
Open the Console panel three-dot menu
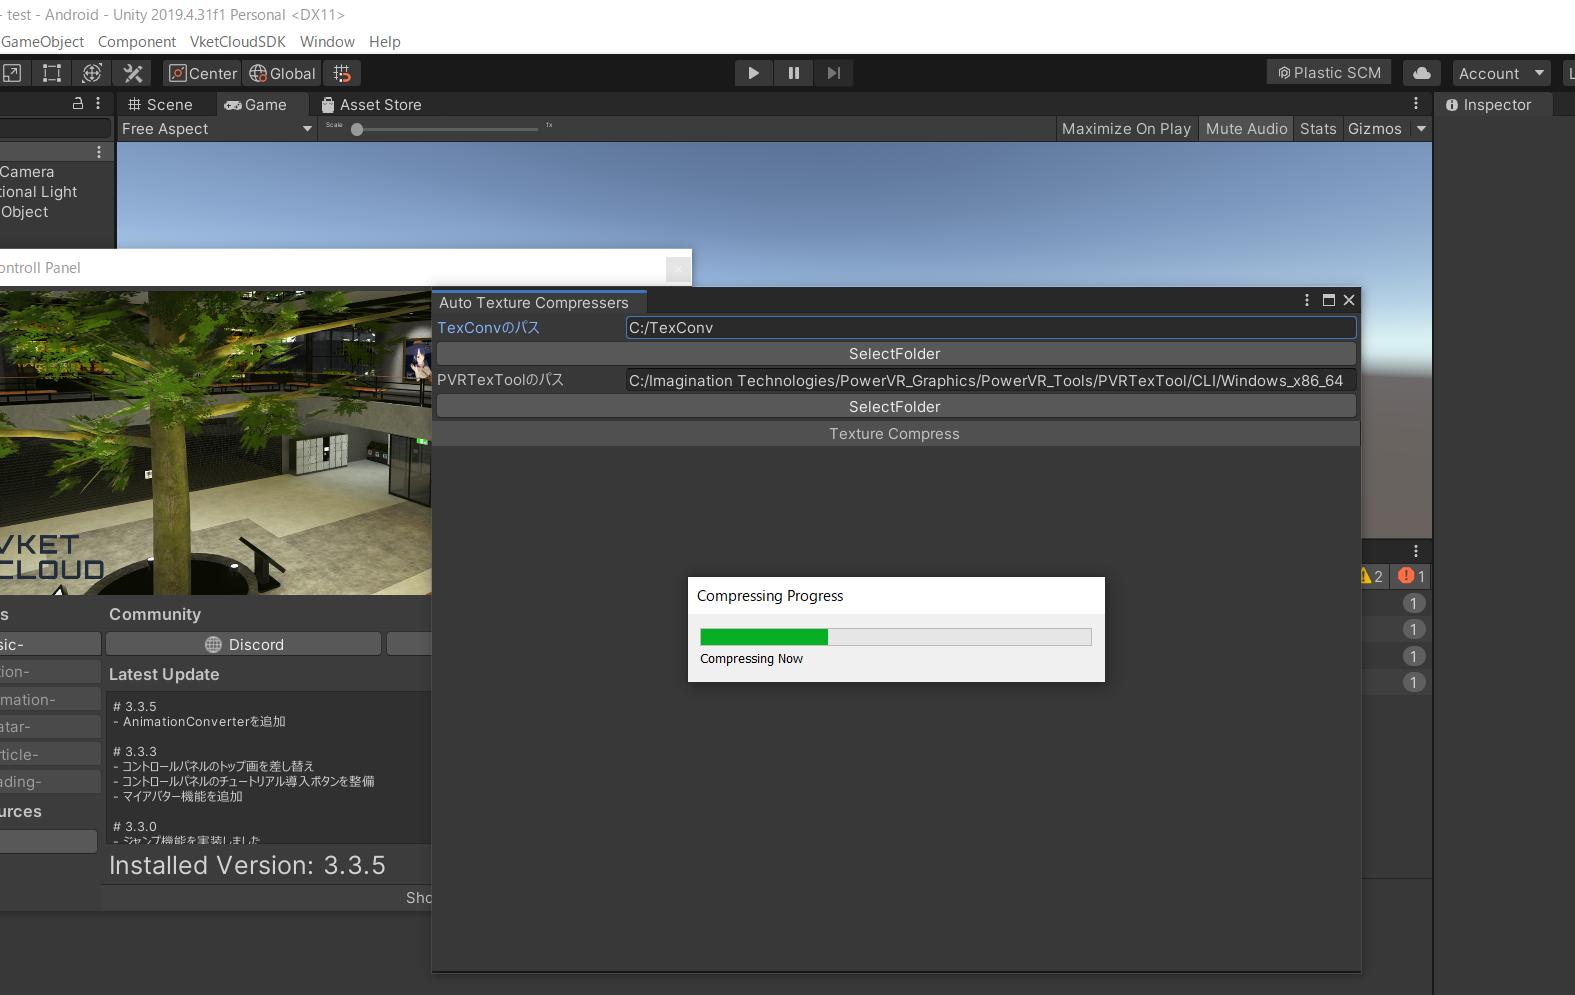[x=1416, y=551]
